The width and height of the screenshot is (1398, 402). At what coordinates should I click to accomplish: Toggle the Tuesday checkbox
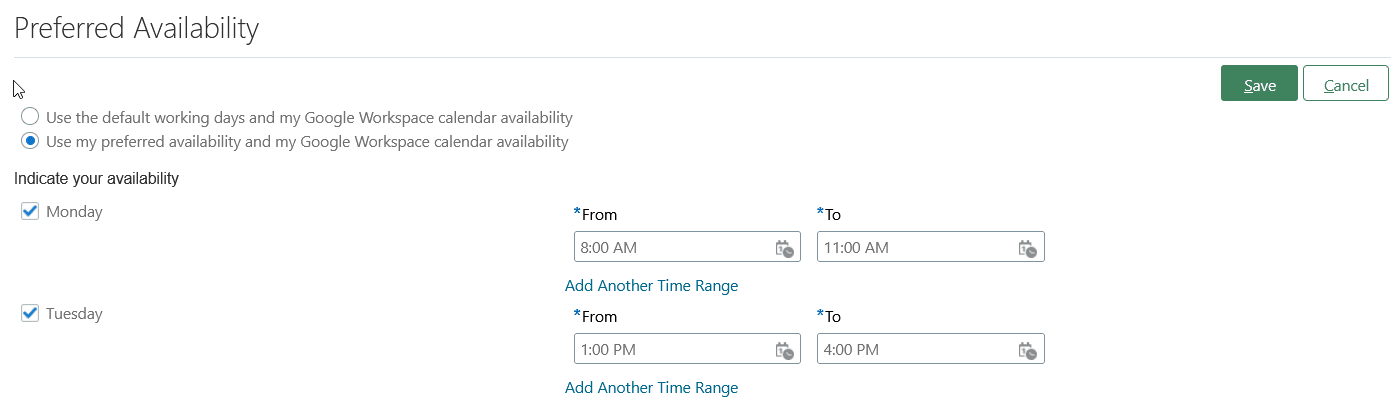click(30, 313)
